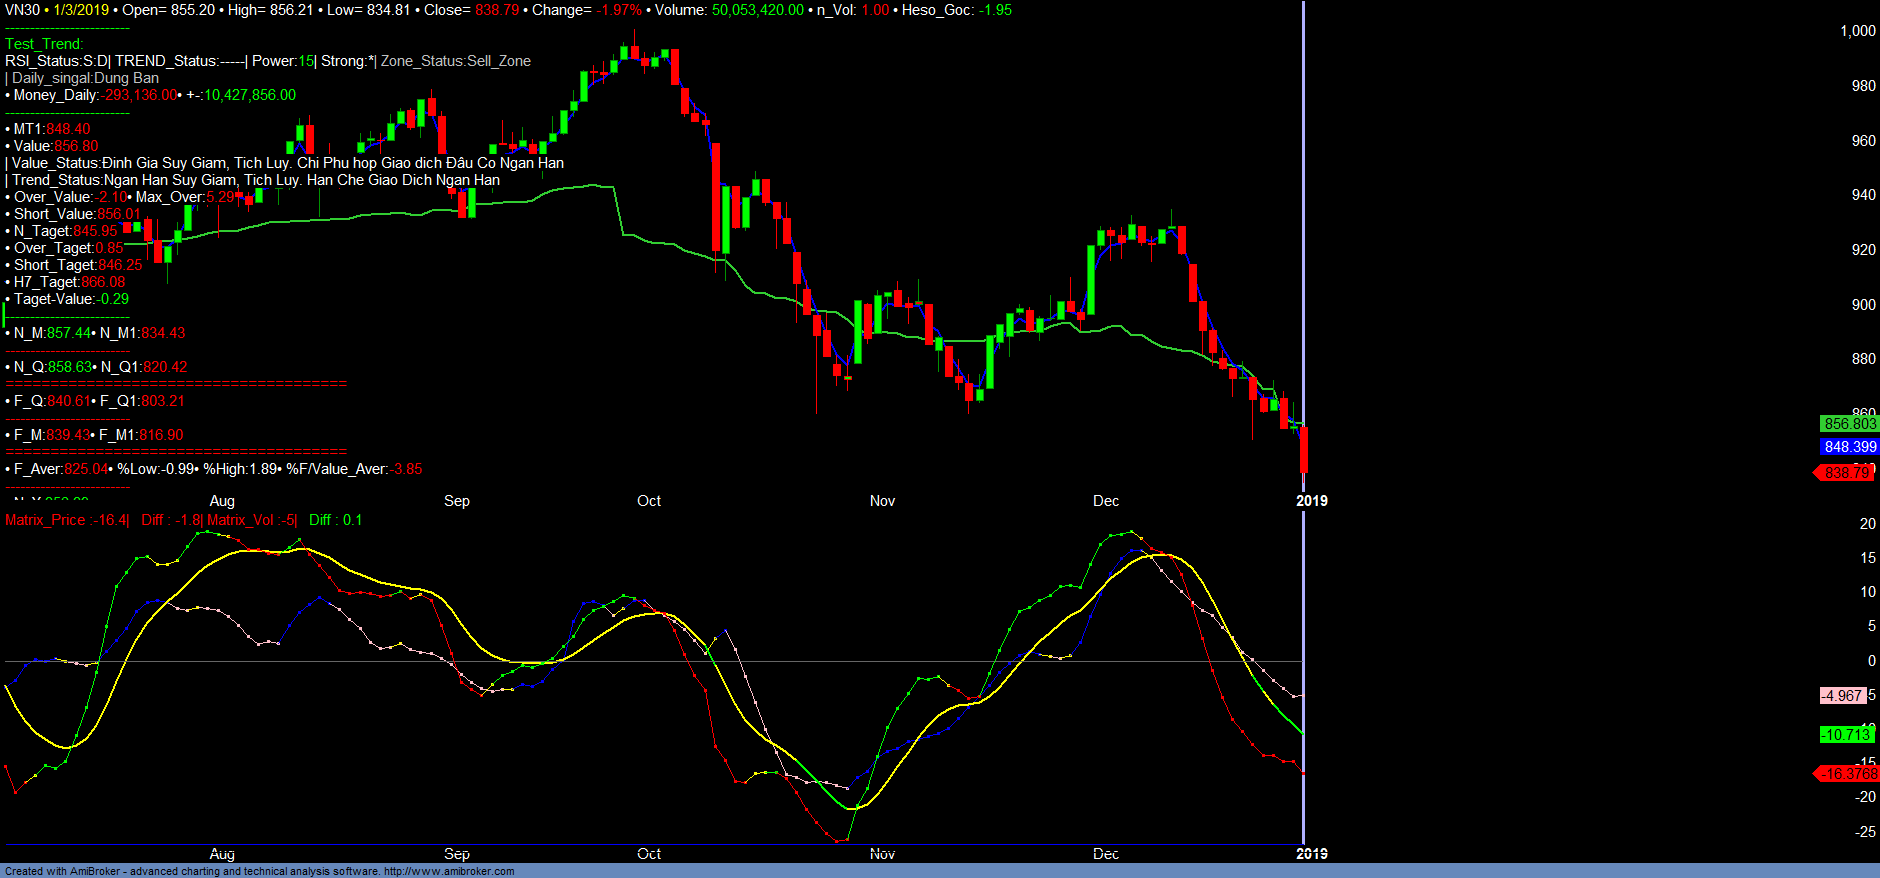Select the Matrix_Price label in lower pane
This screenshot has height=878, width=1880.
(x=45, y=520)
